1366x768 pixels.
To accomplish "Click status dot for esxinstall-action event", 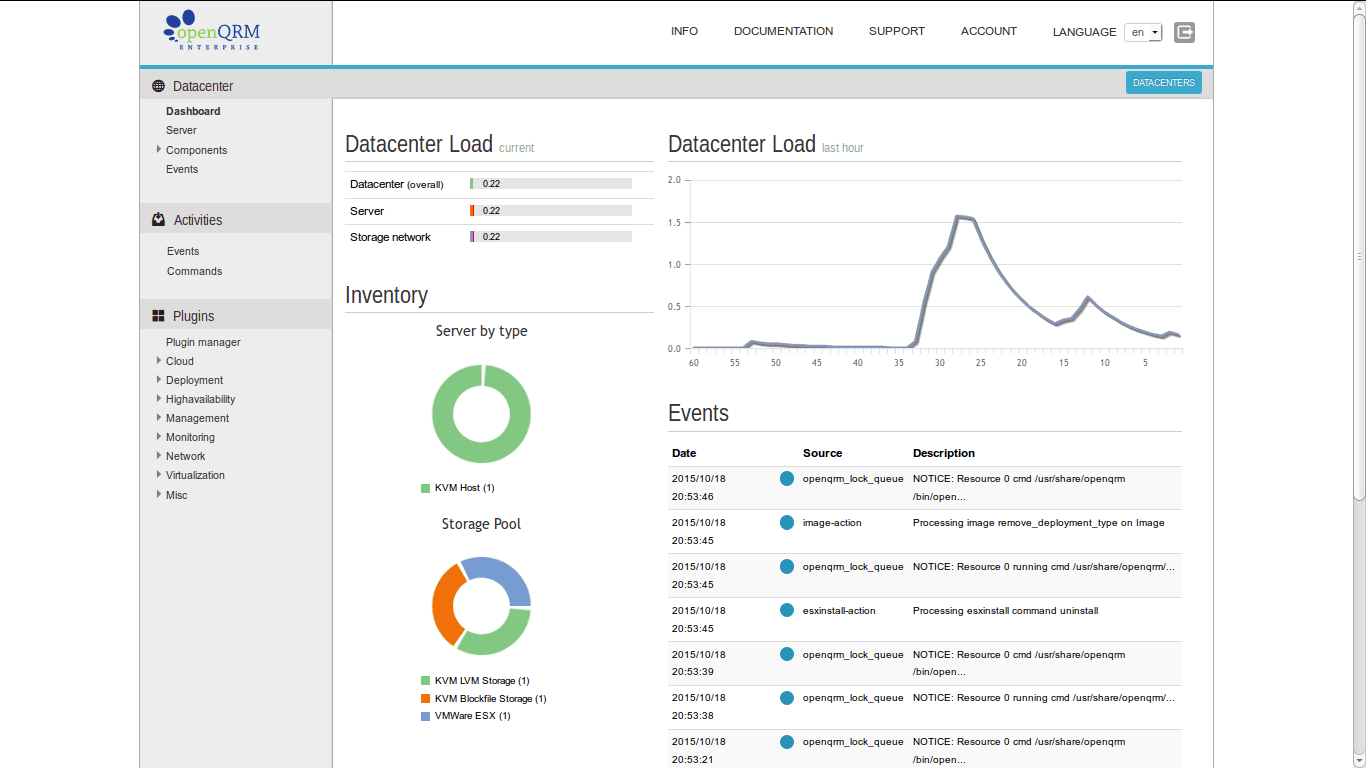I will click(x=787, y=610).
